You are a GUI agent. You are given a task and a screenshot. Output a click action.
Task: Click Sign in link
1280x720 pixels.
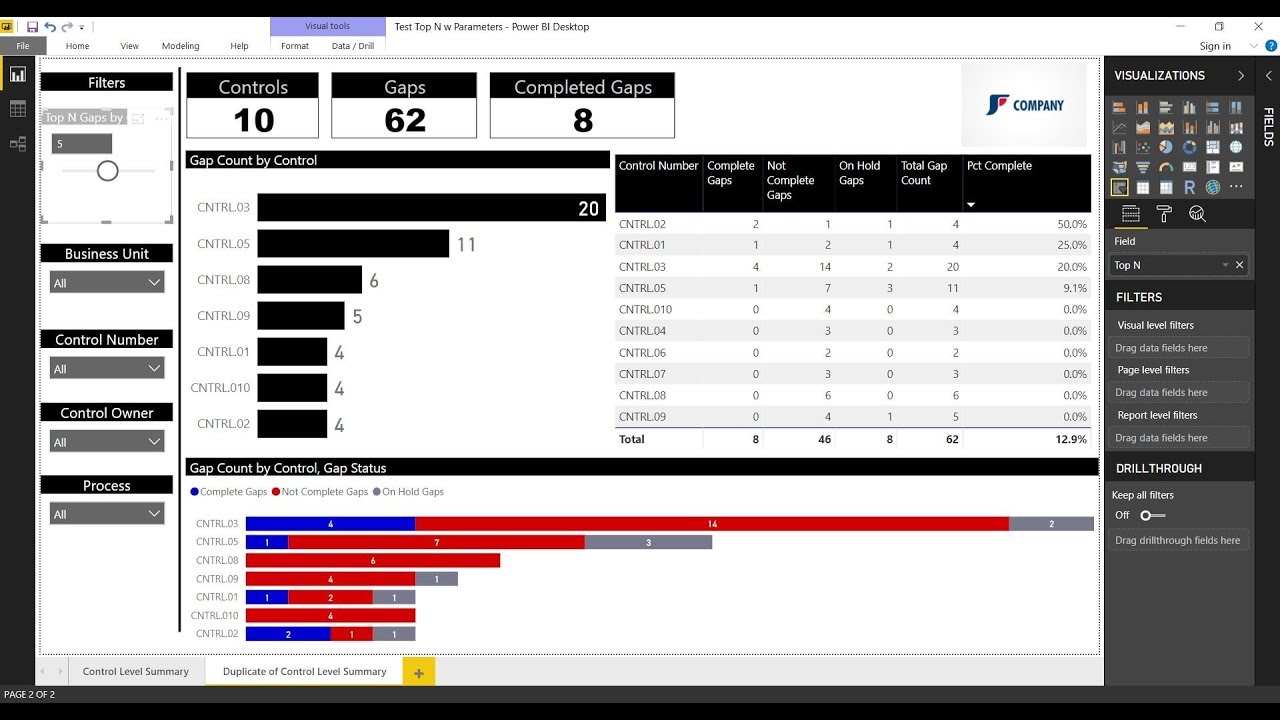point(1215,46)
